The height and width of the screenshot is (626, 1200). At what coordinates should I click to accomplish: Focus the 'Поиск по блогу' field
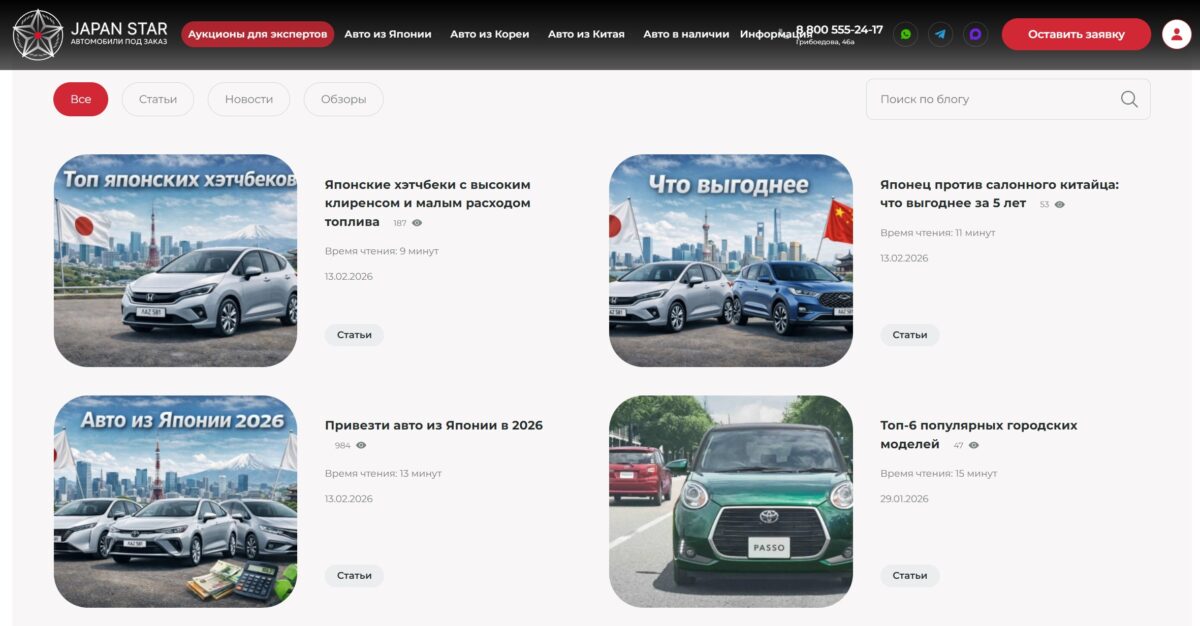pos(990,99)
